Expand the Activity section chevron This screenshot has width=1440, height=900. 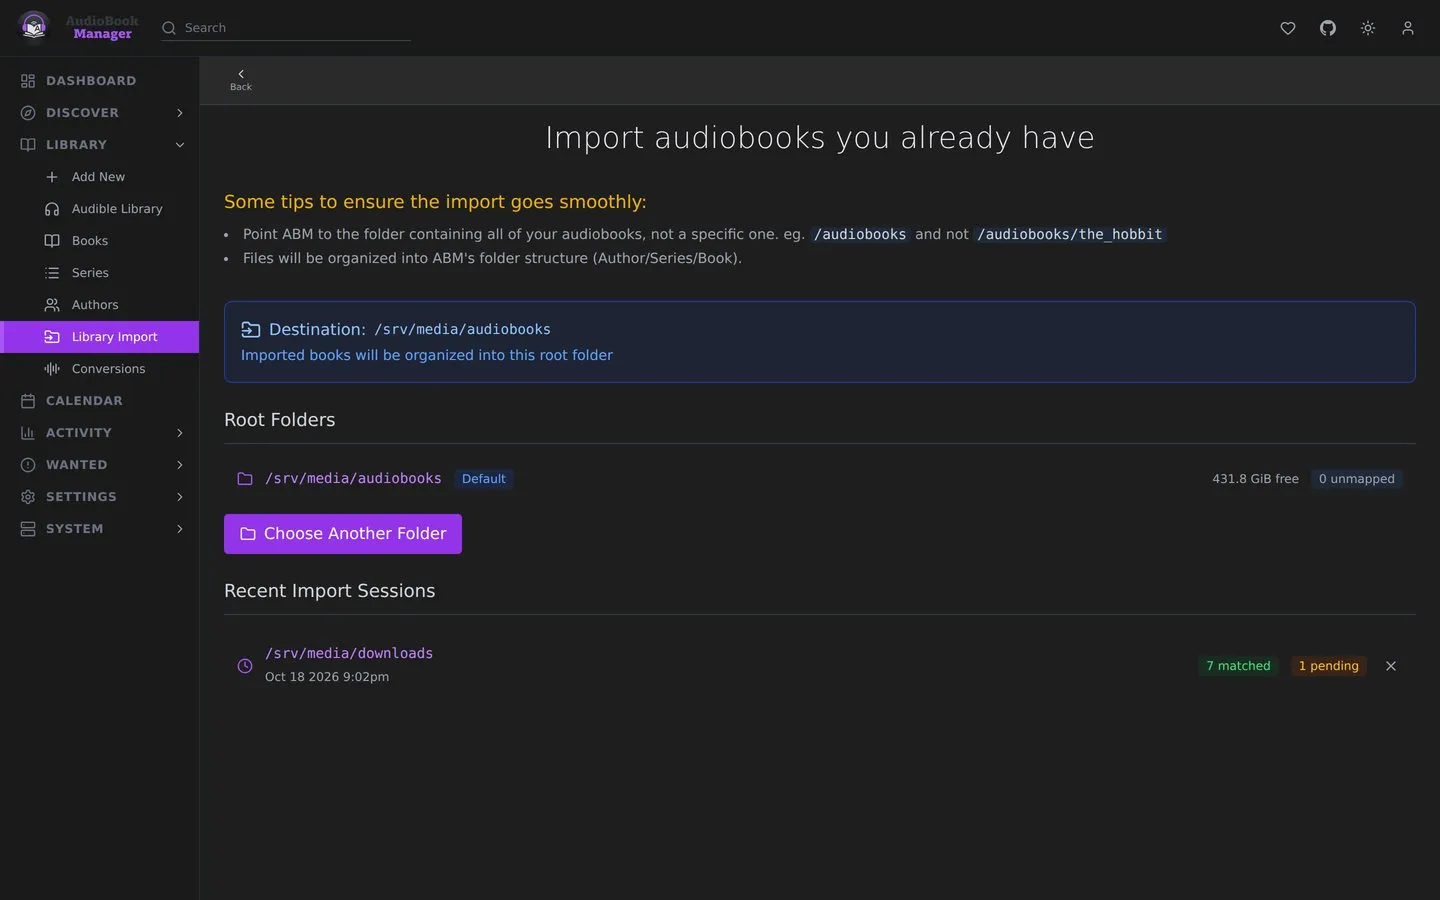pyautogui.click(x=180, y=433)
